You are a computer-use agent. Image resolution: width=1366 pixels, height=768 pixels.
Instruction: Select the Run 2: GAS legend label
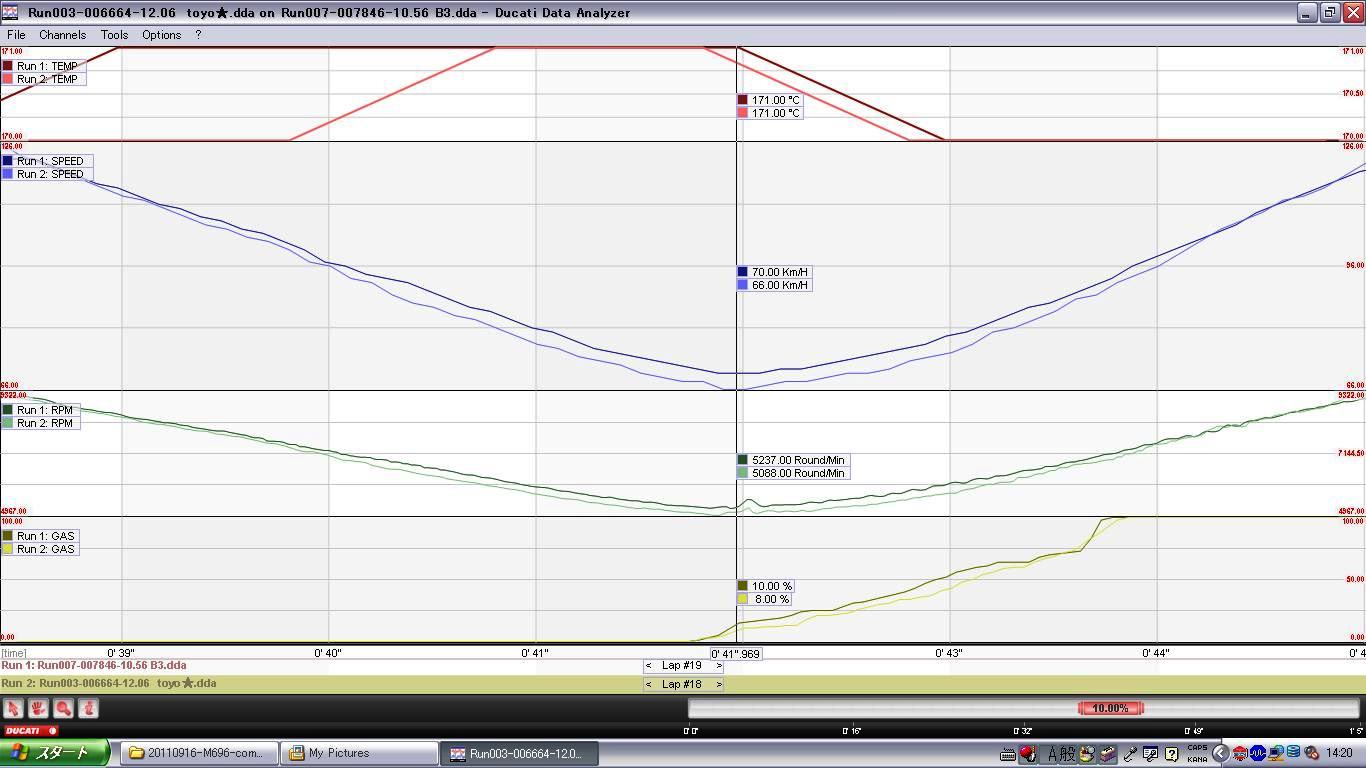pyautogui.click(x=45, y=549)
